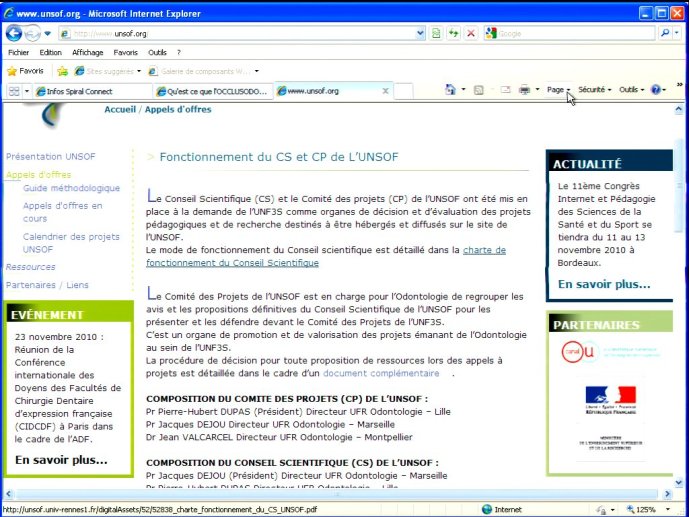Click the Favoris star button
The width and height of the screenshot is (689, 517).
tap(25, 71)
